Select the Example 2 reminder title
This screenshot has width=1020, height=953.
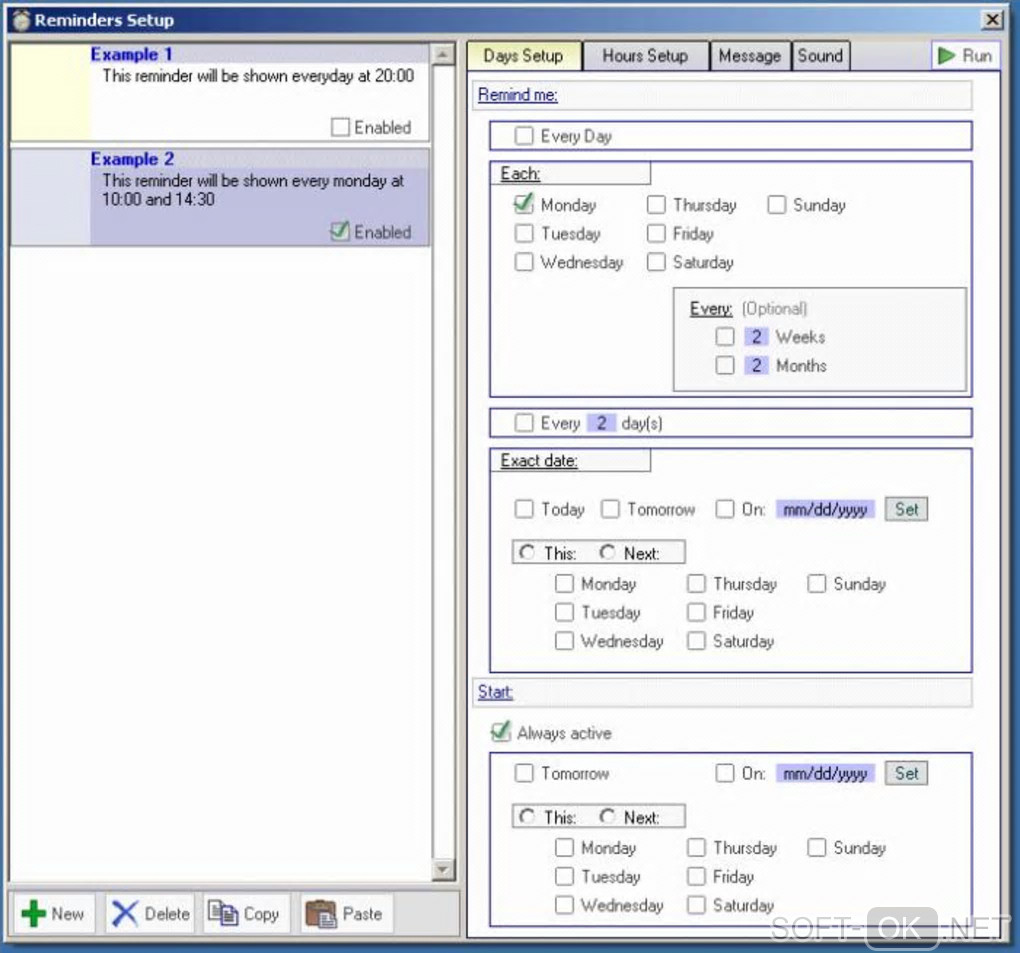132,159
